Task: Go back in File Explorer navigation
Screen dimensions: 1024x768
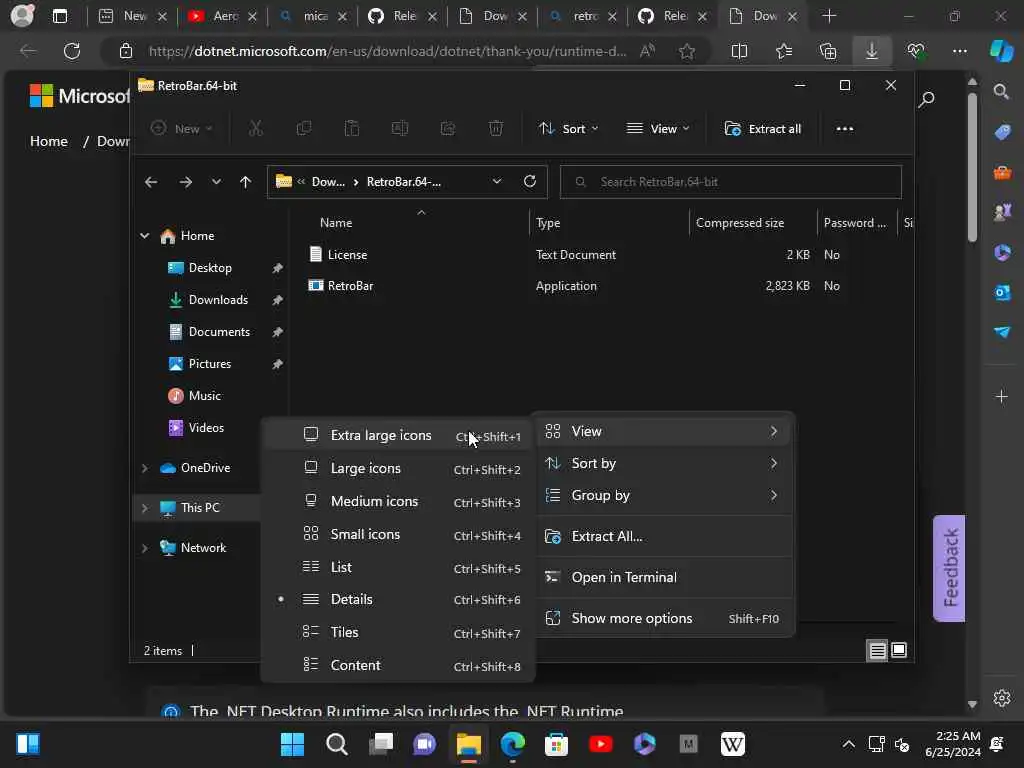Action: pyautogui.click(x=151, y=182)
